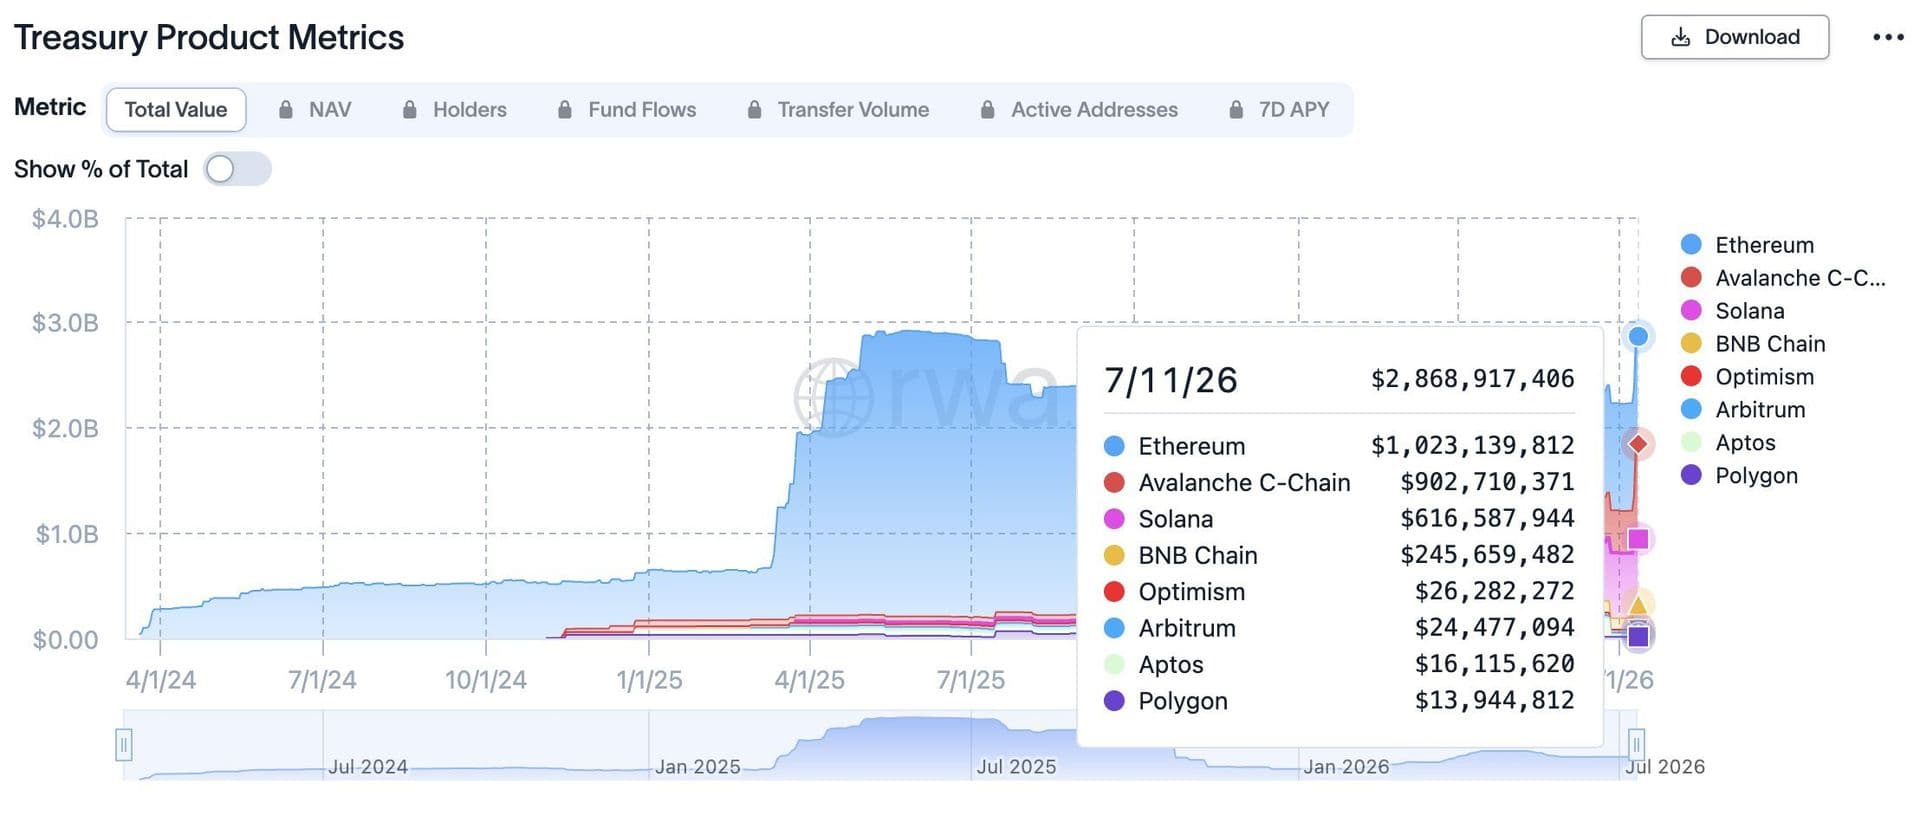Click the 10/1/24 x-axis date label
The height and width of the screenshot is (814, 1920).
tap(486, 680)
